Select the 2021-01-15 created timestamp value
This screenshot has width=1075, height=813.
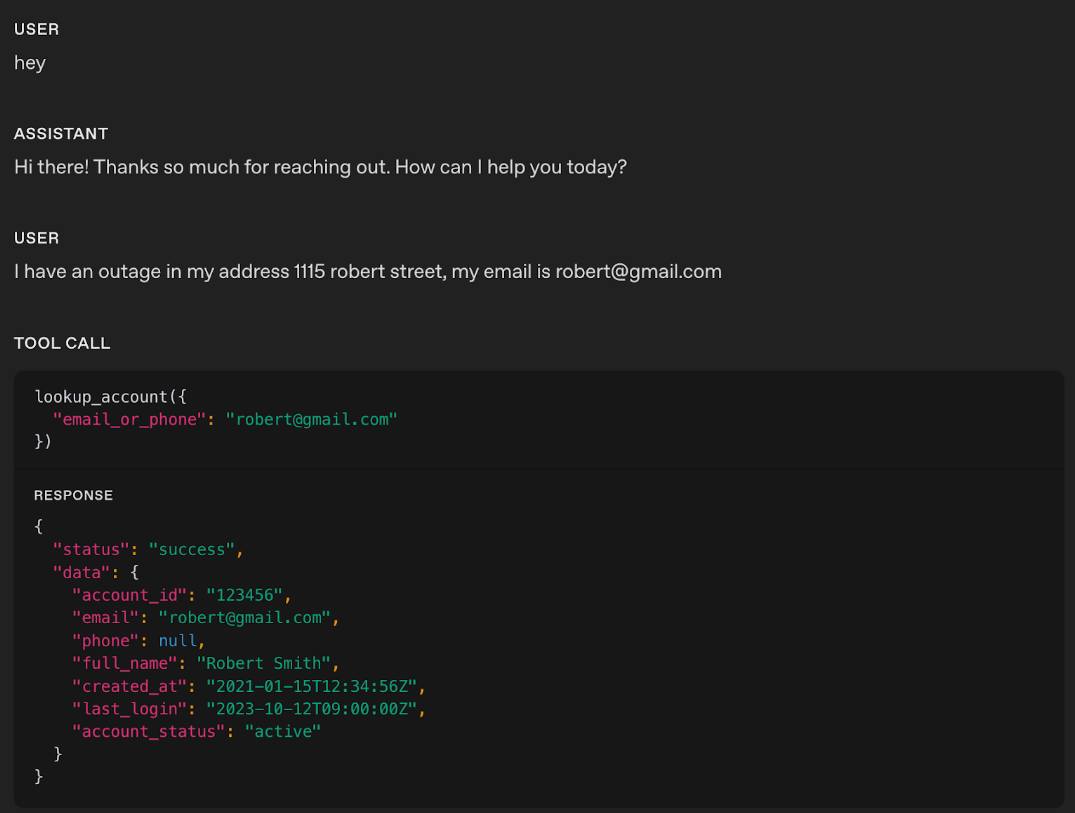[312, 686]
